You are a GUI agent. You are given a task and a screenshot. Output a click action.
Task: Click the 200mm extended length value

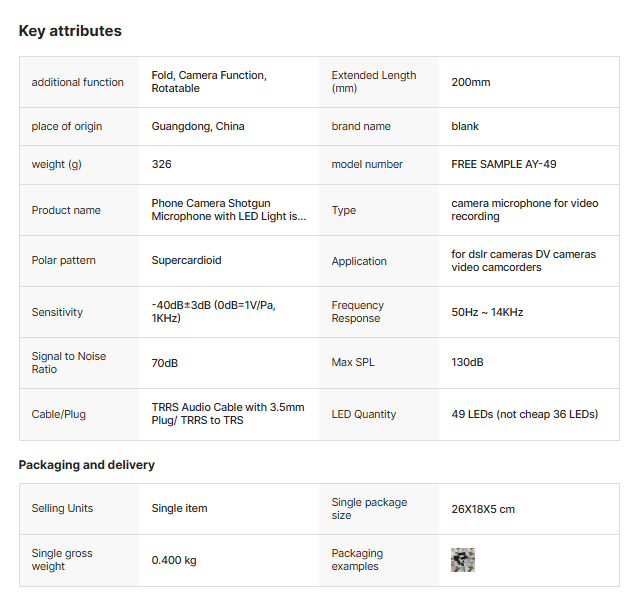point(471,82)
